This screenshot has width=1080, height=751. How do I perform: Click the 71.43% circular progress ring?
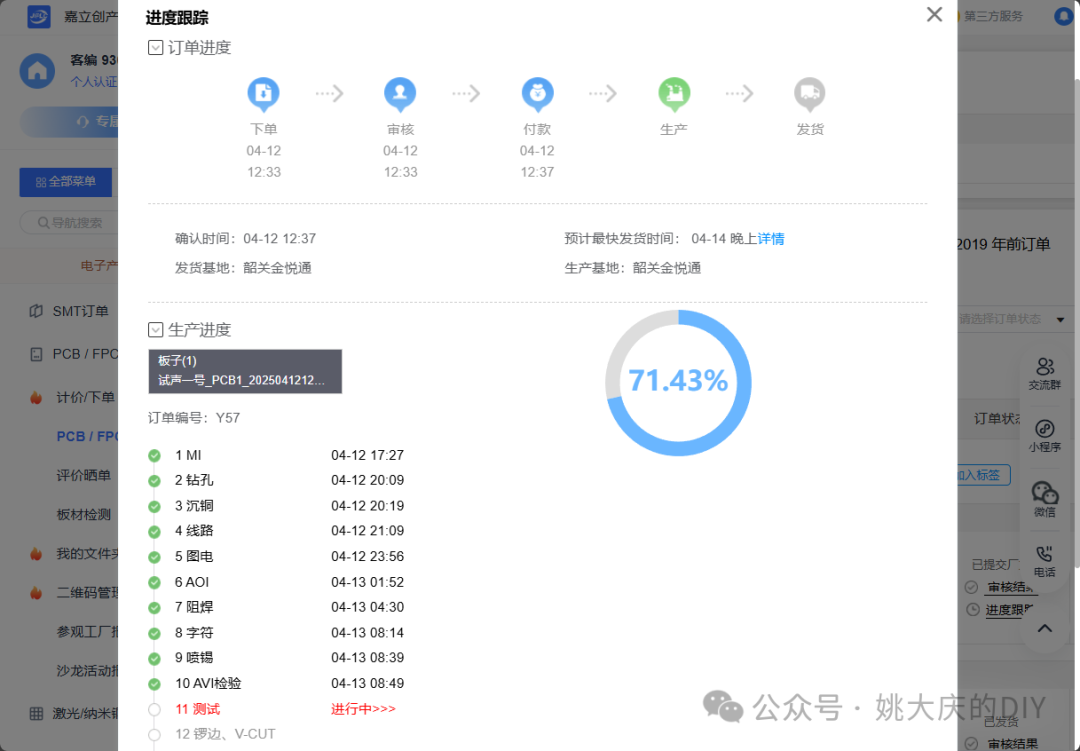pyautogui.click(x=678, y=382)
